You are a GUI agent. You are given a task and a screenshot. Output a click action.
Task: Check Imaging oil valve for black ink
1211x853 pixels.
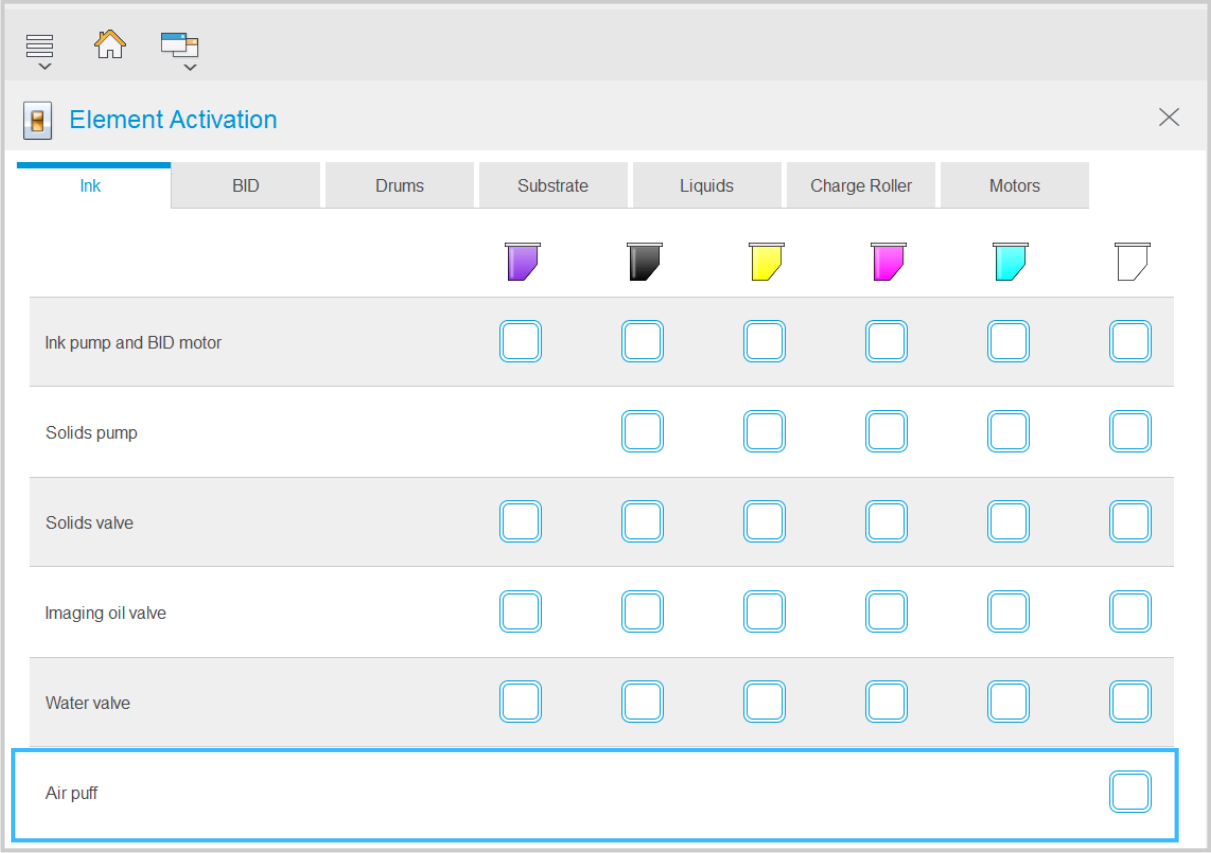(x=642, y=611)
